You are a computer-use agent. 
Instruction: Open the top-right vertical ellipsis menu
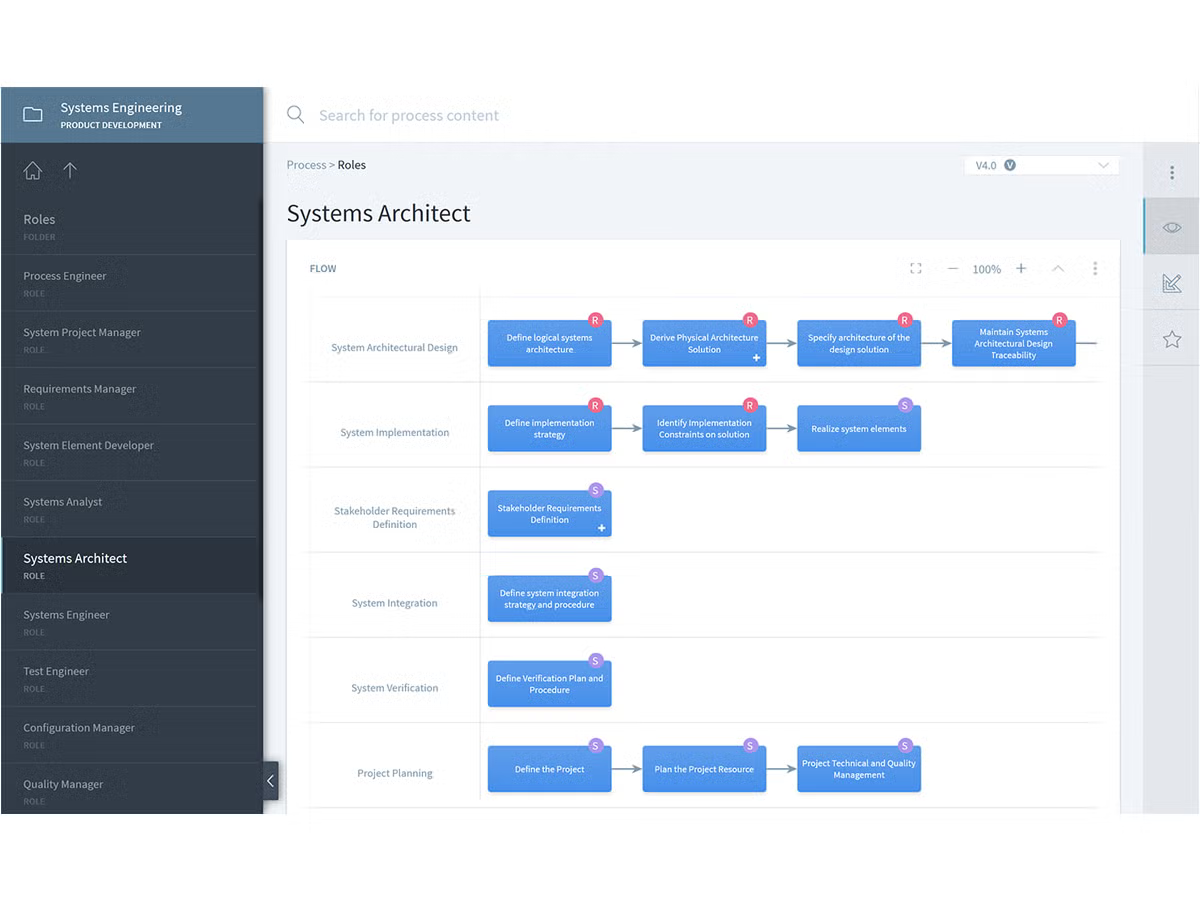[x=1171, y=171]
